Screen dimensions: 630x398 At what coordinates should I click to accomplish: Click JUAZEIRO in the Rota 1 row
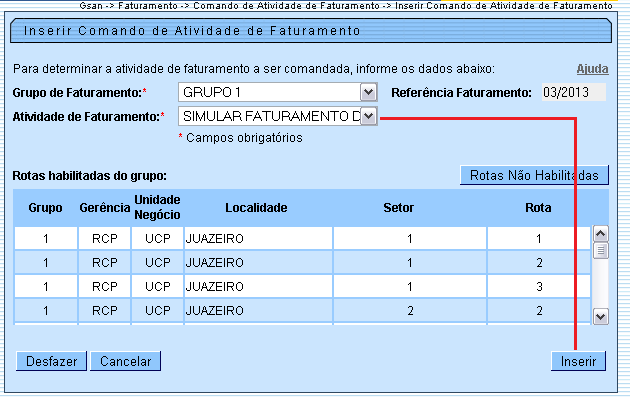point(215,239)
